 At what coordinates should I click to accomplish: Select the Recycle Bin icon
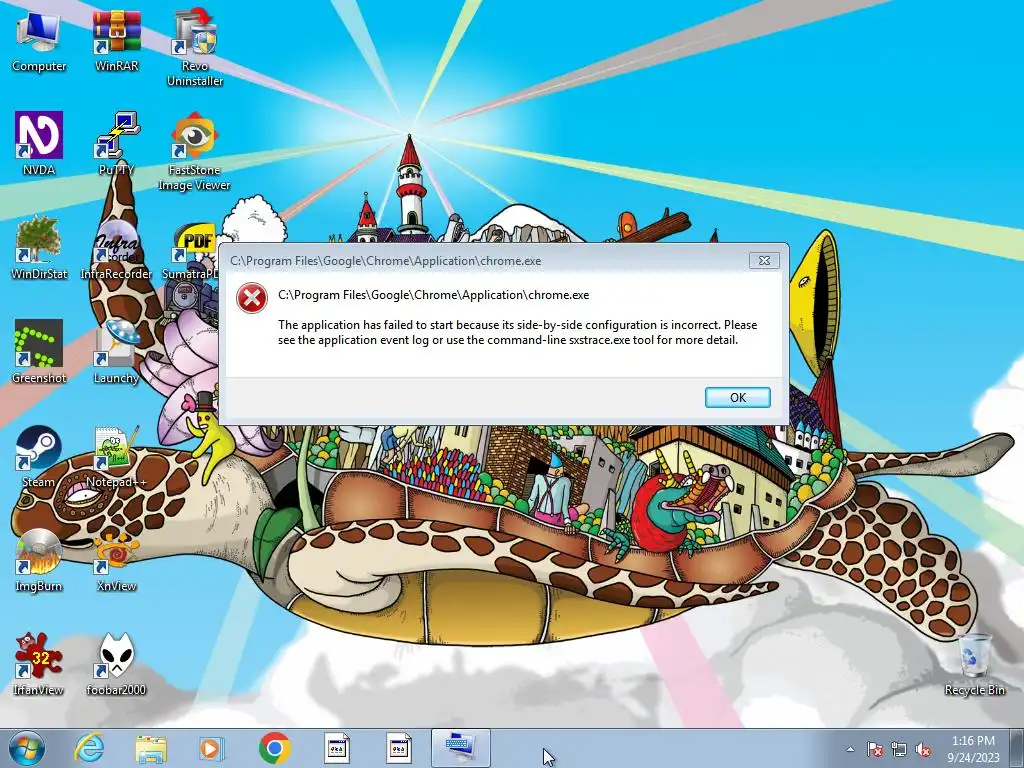click(x=974, y=664)
